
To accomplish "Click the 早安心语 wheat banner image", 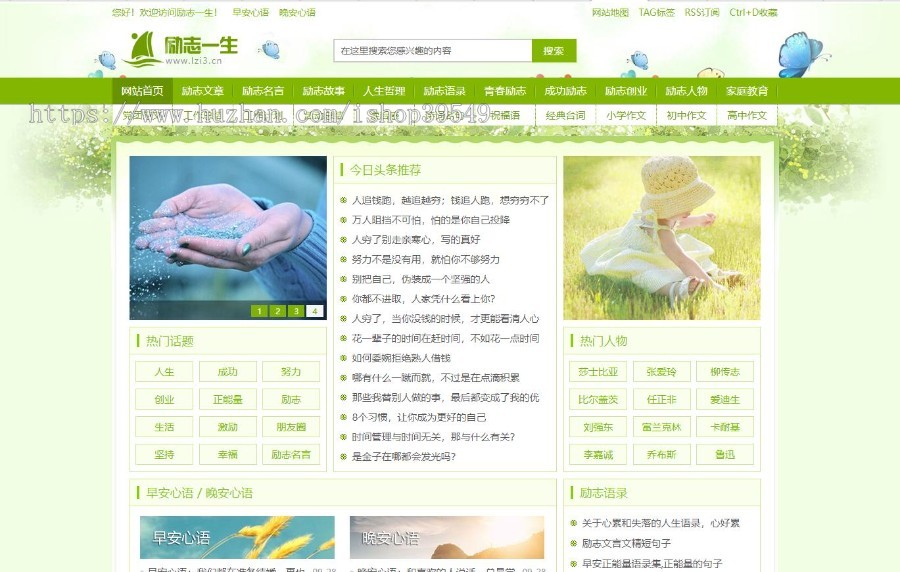I will 237,538.
